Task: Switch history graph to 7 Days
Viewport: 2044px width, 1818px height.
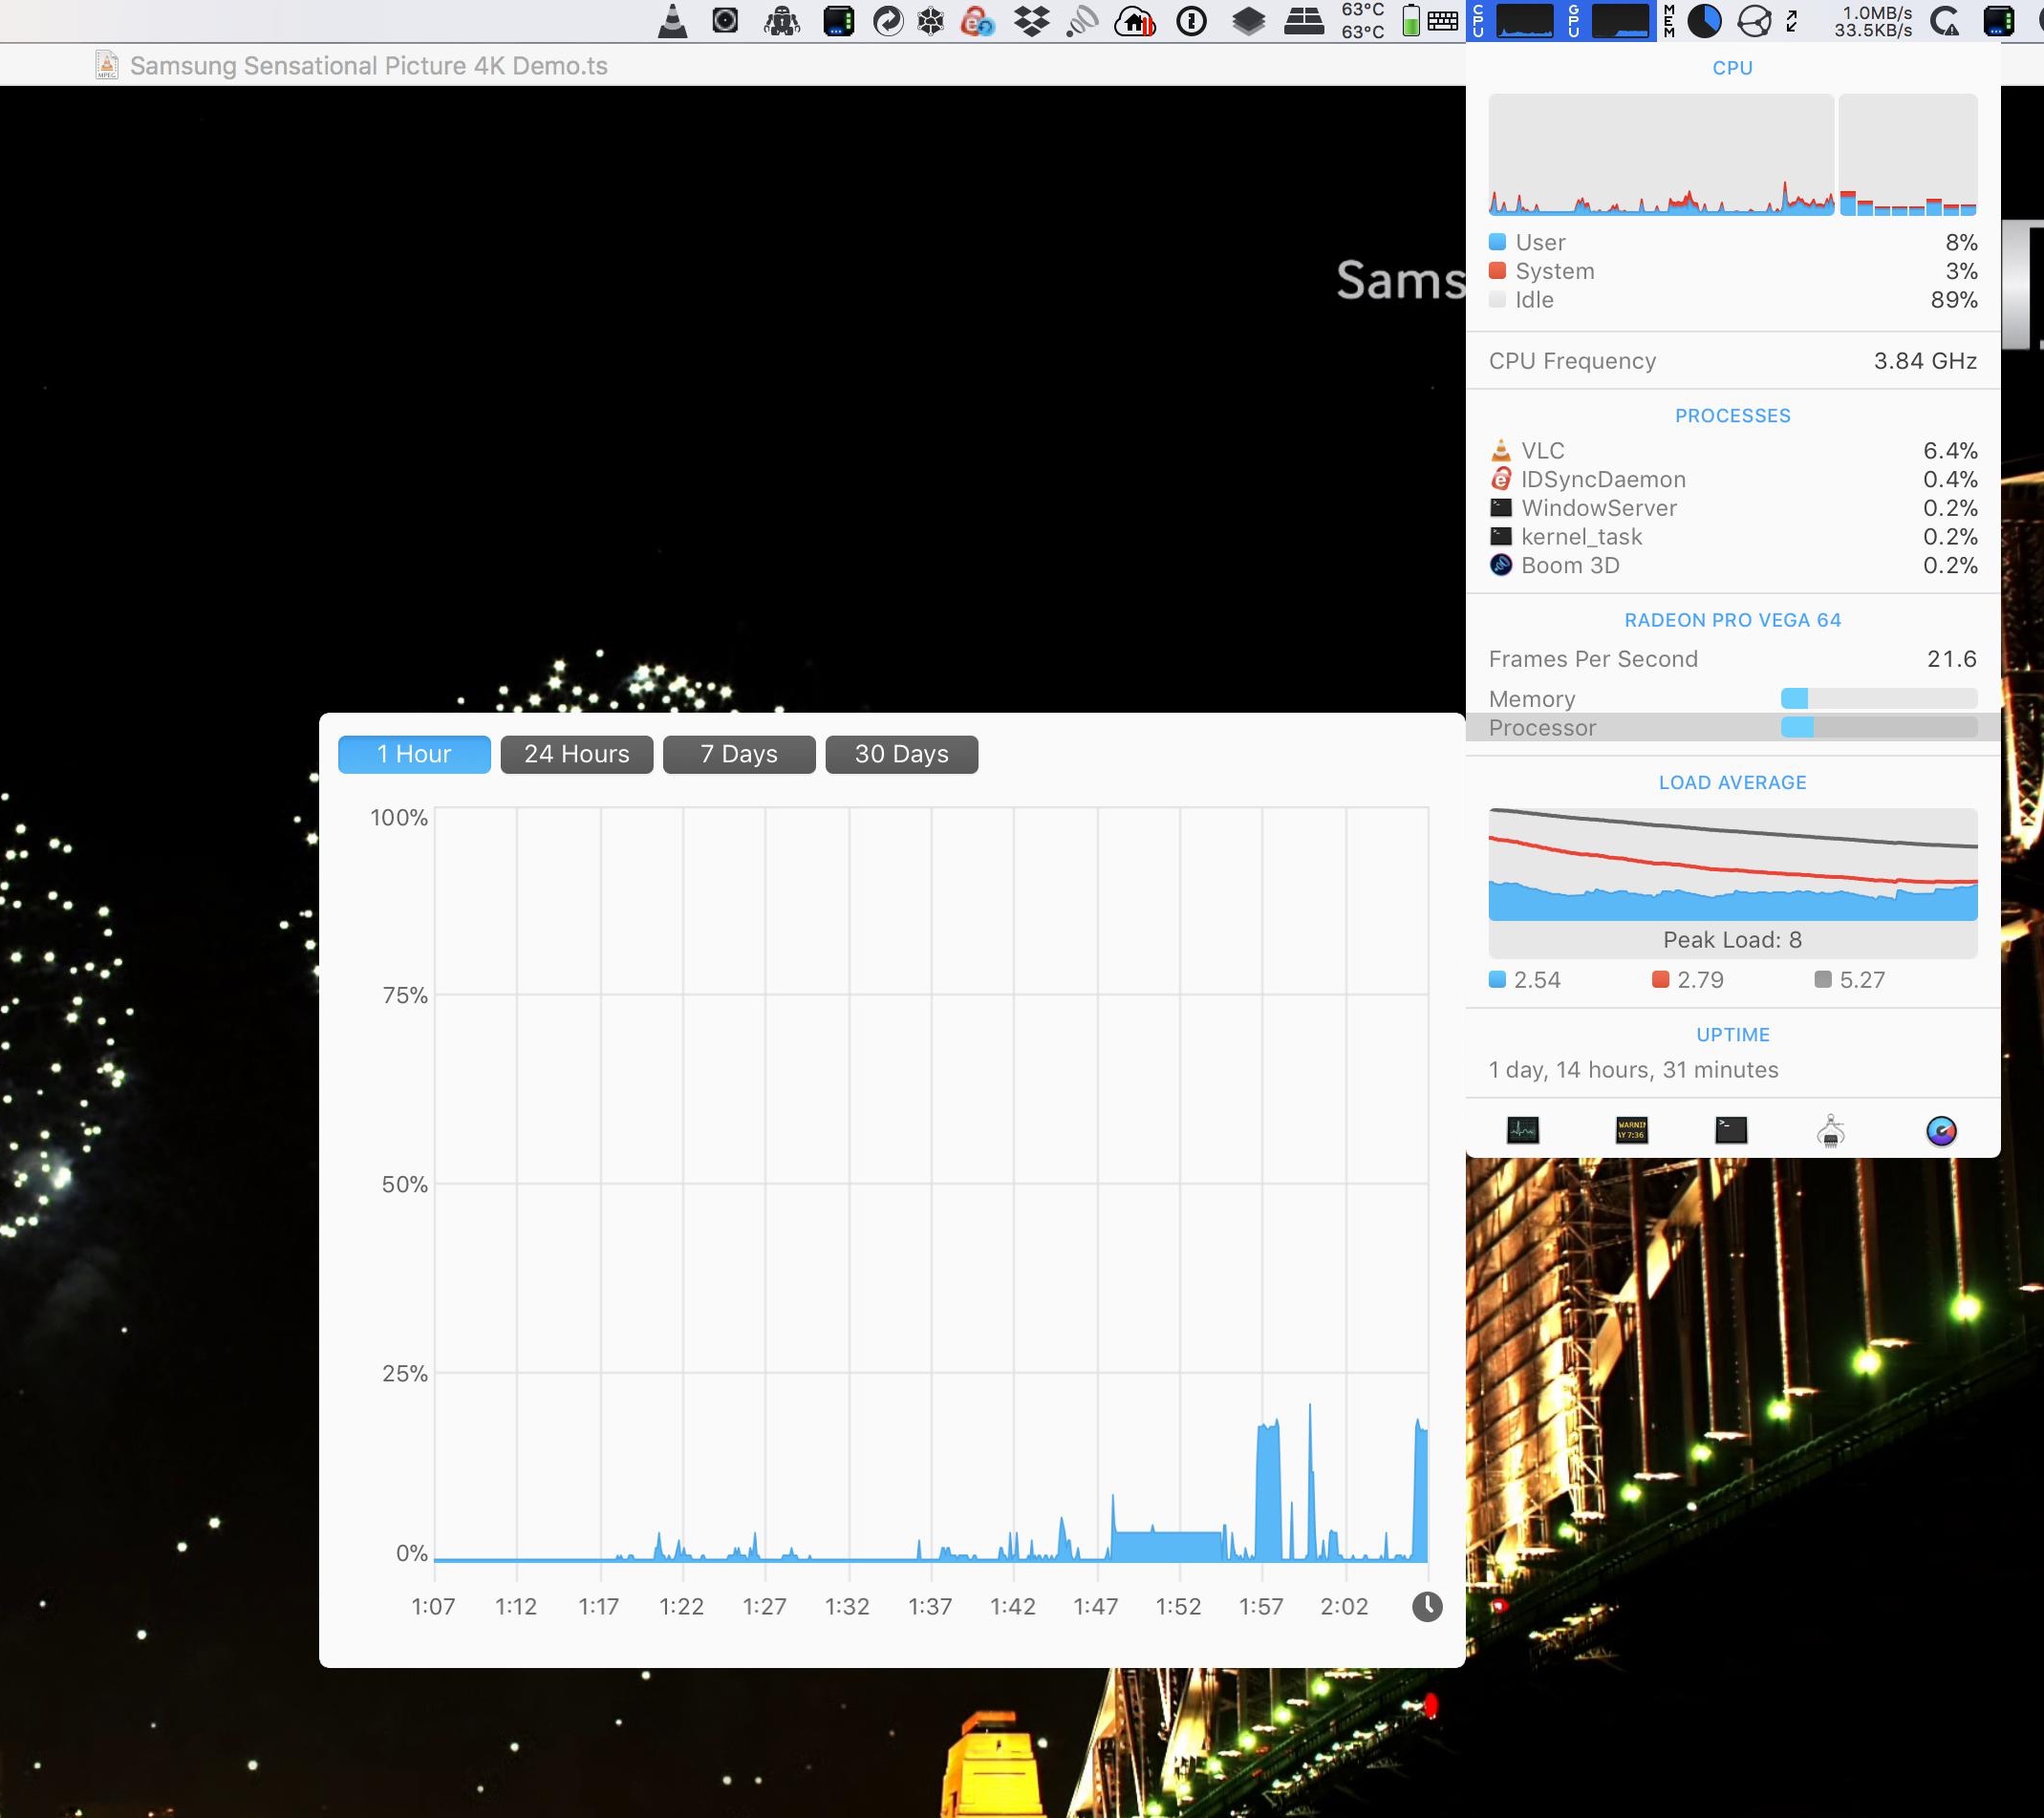Action: pos(738,754)
